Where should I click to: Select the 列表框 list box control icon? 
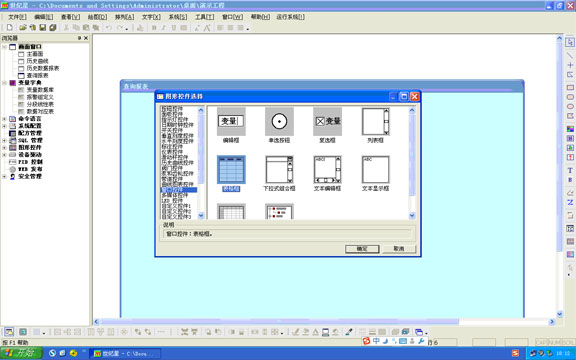375,121
